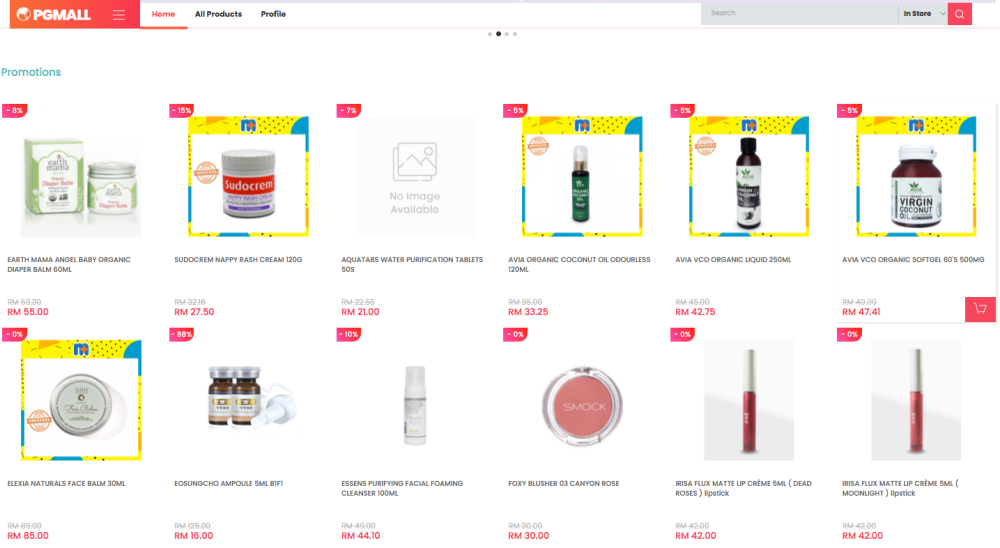Go to the Profile tab

point(273,14)
